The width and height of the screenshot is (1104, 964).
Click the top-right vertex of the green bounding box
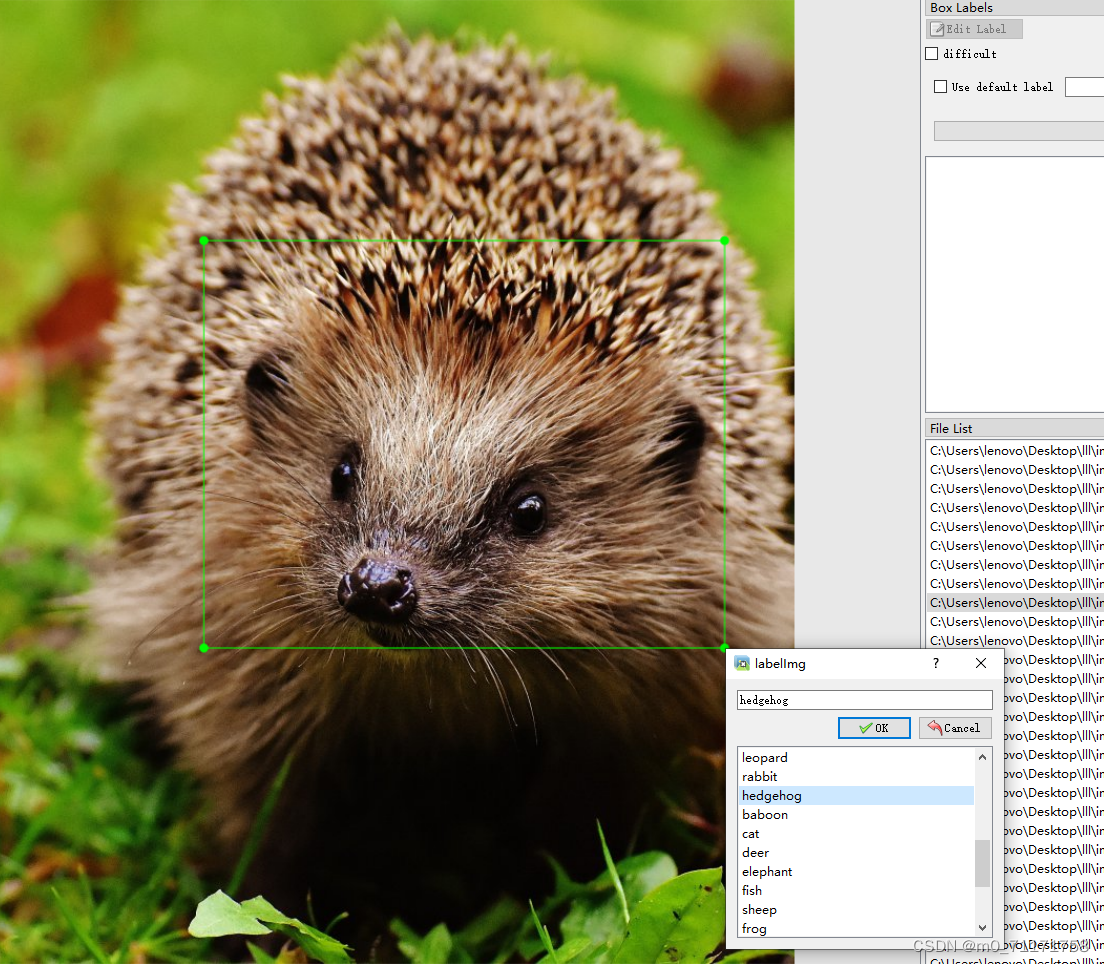(724, 241)
